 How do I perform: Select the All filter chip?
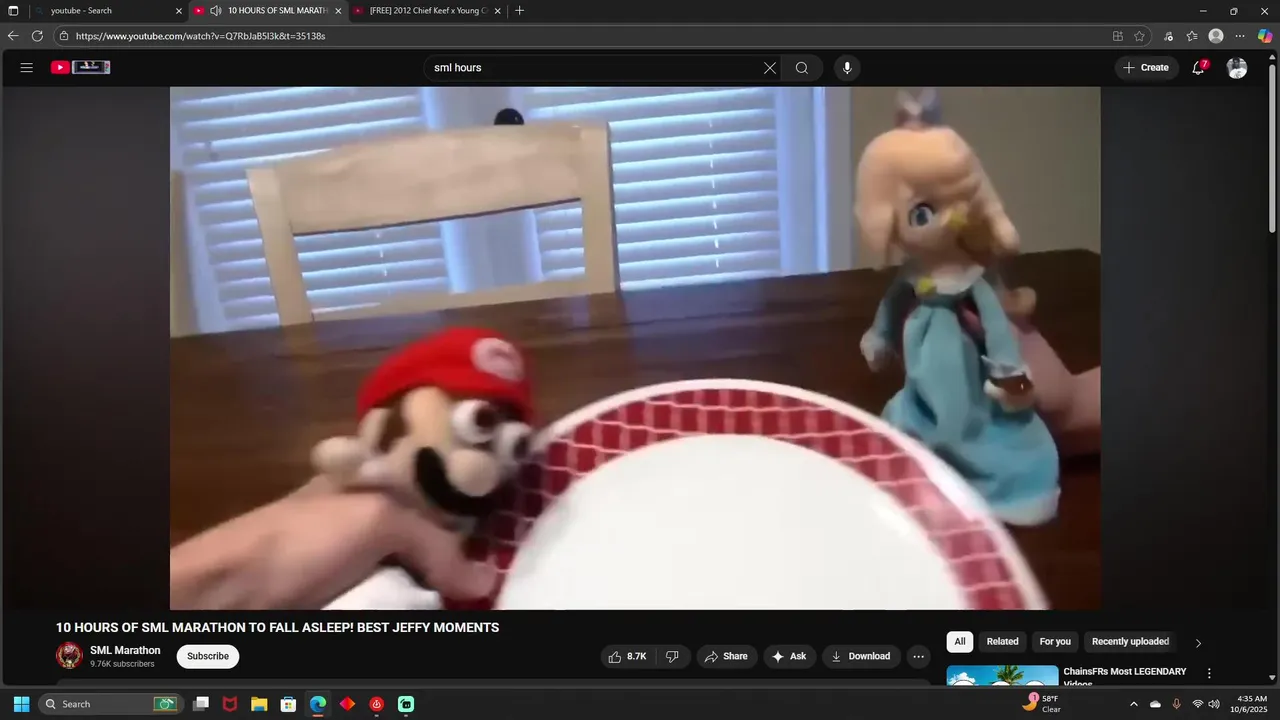pyautogui.click(x=960, y=642)
